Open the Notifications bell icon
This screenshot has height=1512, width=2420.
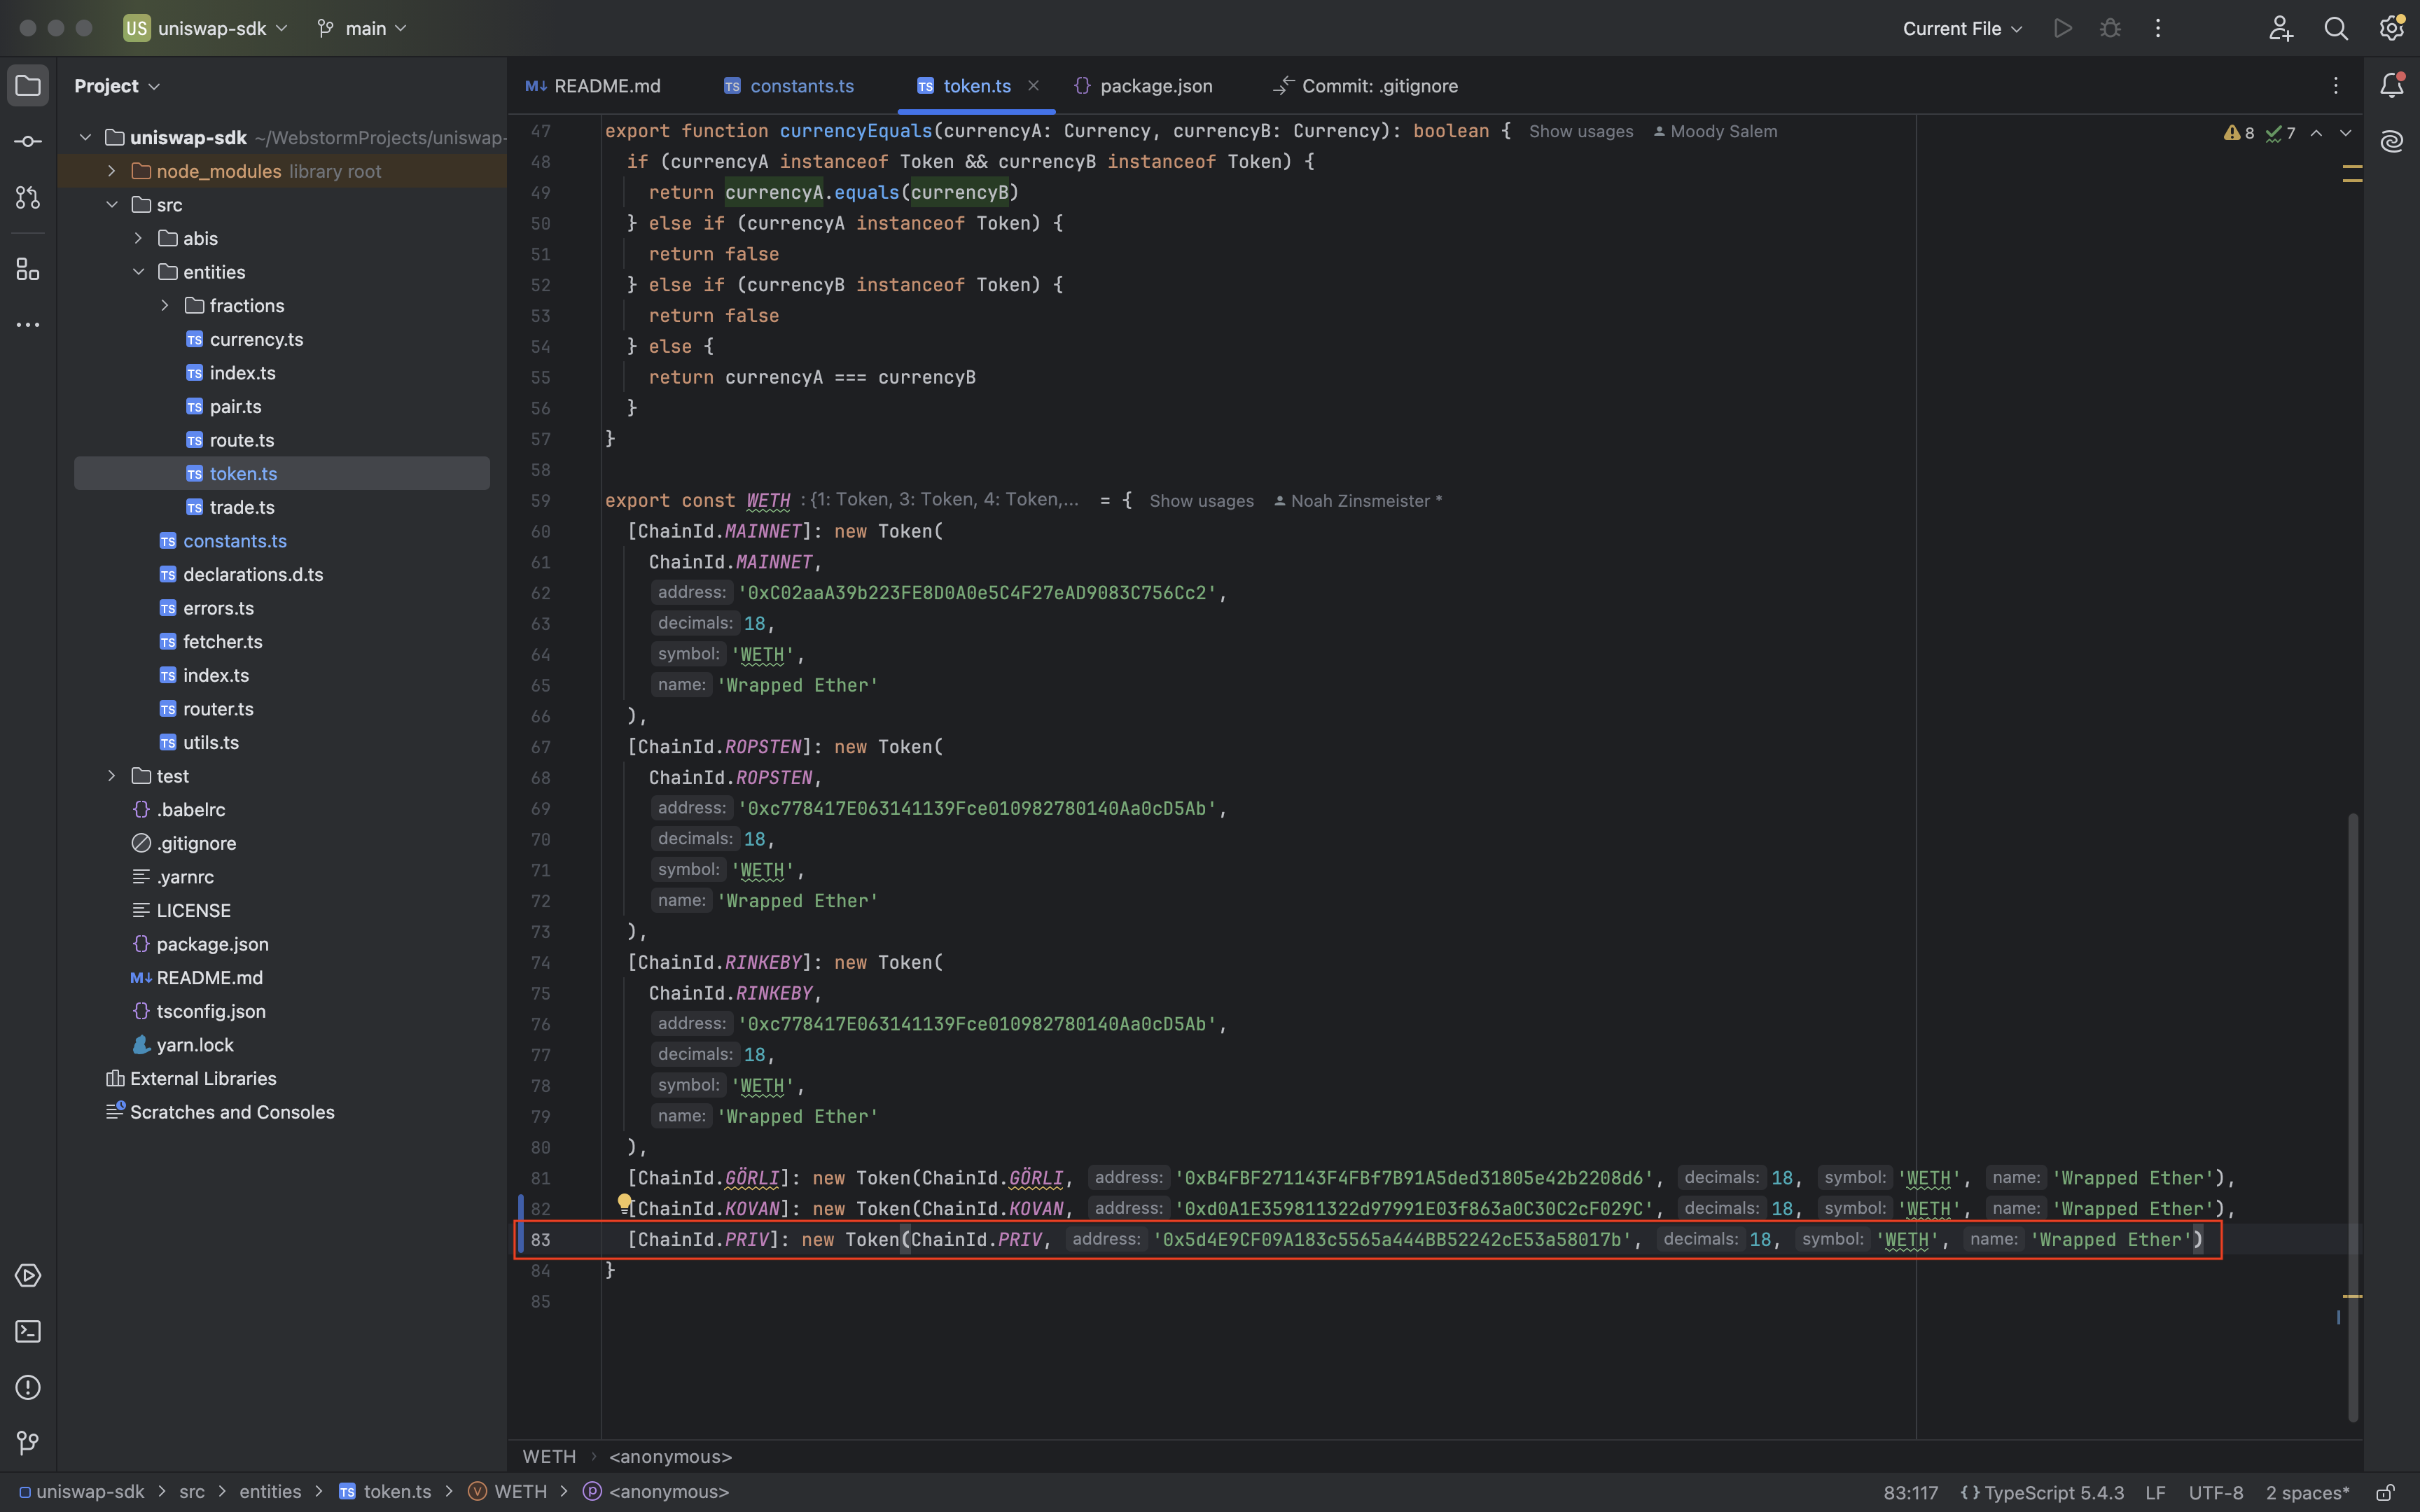tap(2392, 86)
